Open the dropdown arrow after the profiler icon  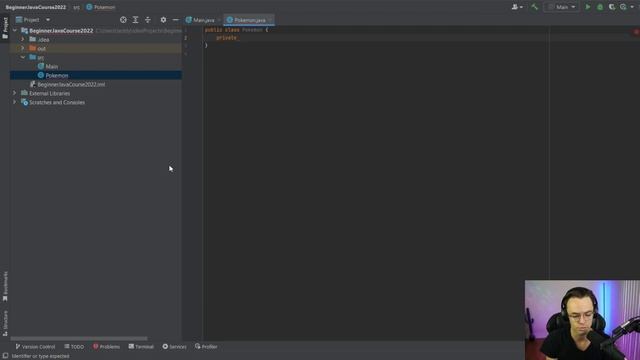click(632, 7)
